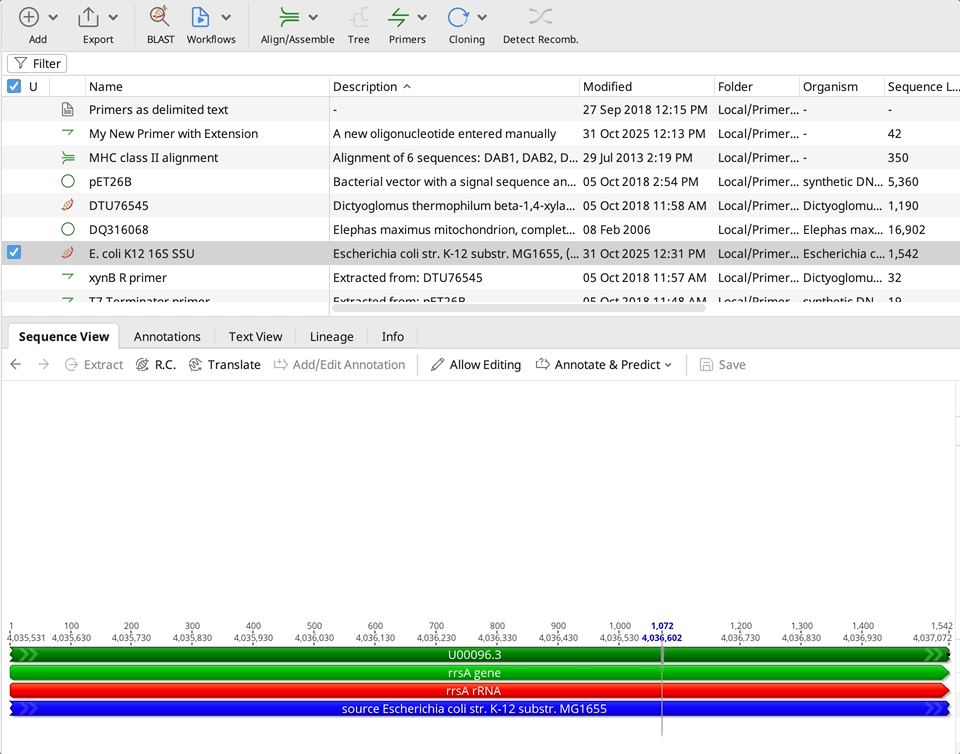The width and height of the screenshot is (960, 754).
Task: Open the Cloning dropdown arrow
Action: (x=482, y=18)
